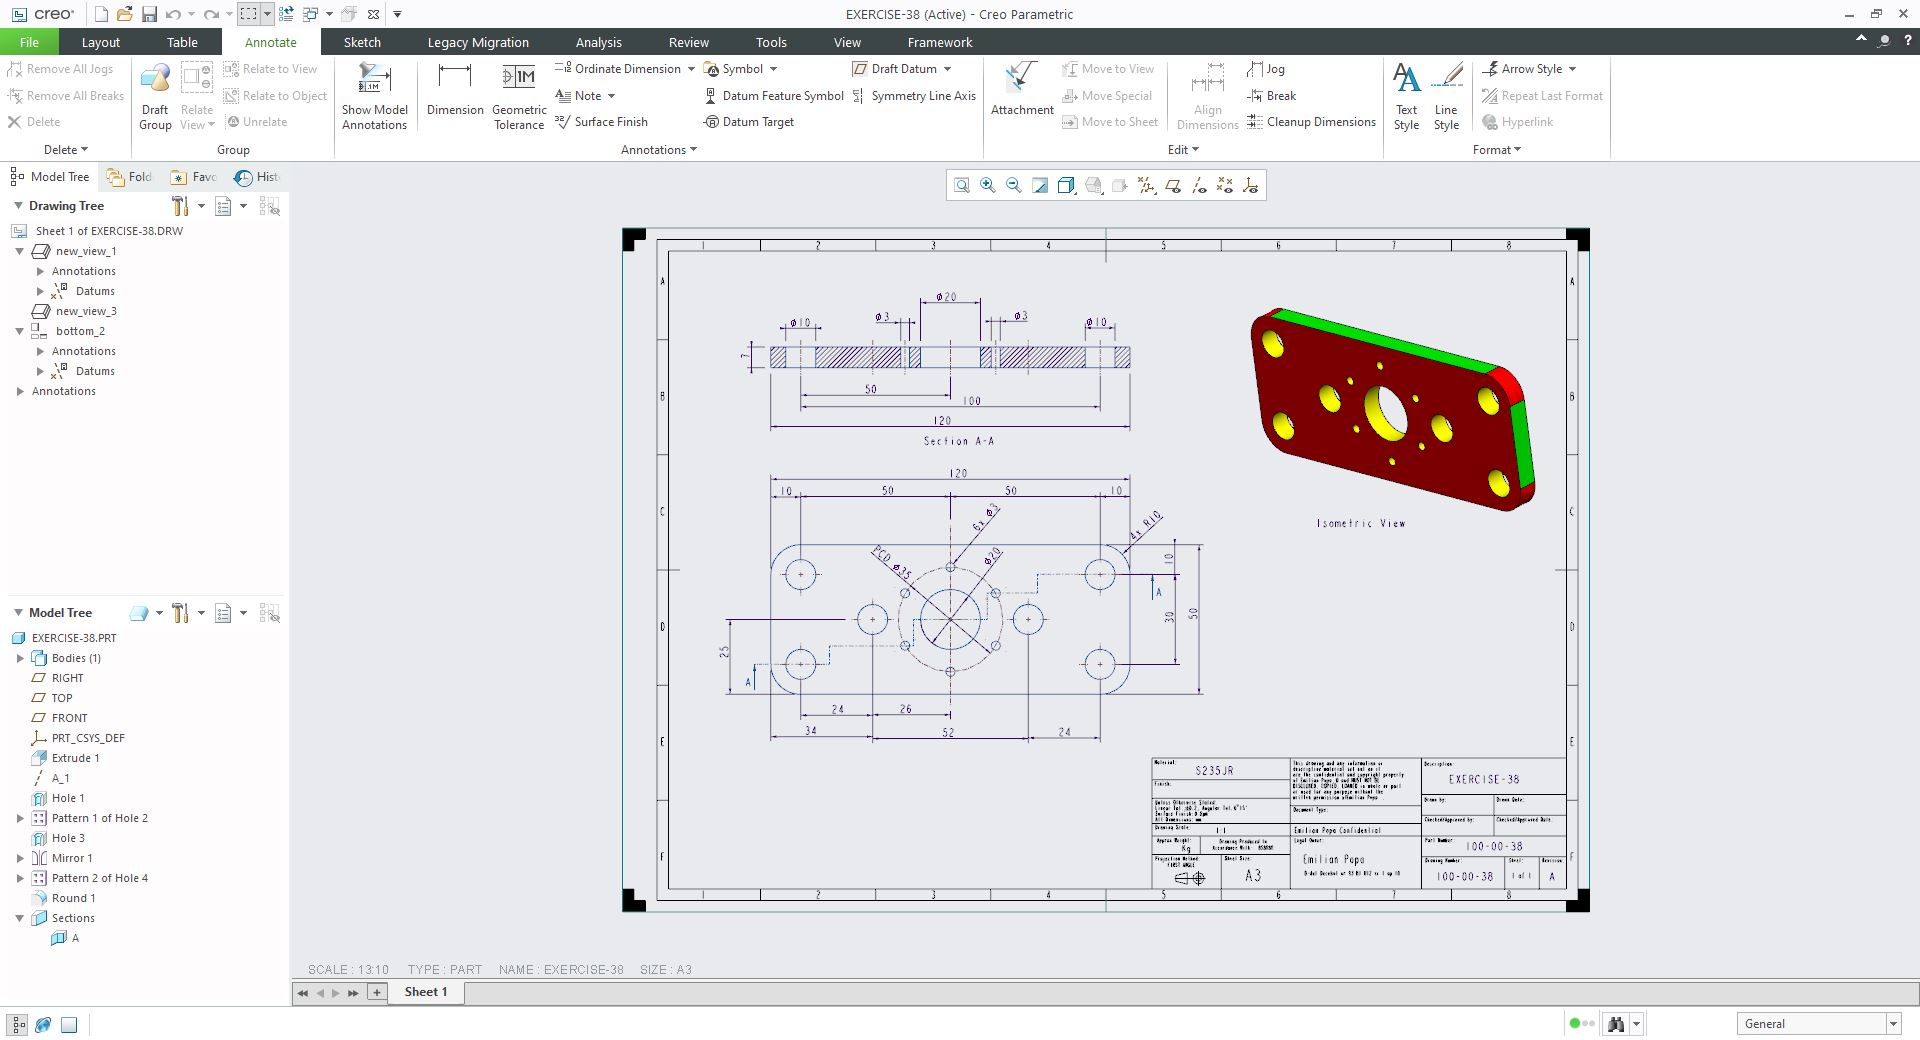Open the General selection filter combo box

point(1818,1024)
